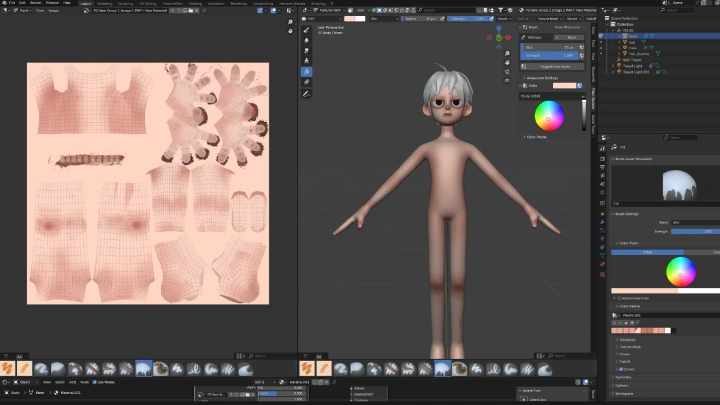720x405 pixels.
Task: Toggle the Randomize Color checkbox
Action: 621,297
